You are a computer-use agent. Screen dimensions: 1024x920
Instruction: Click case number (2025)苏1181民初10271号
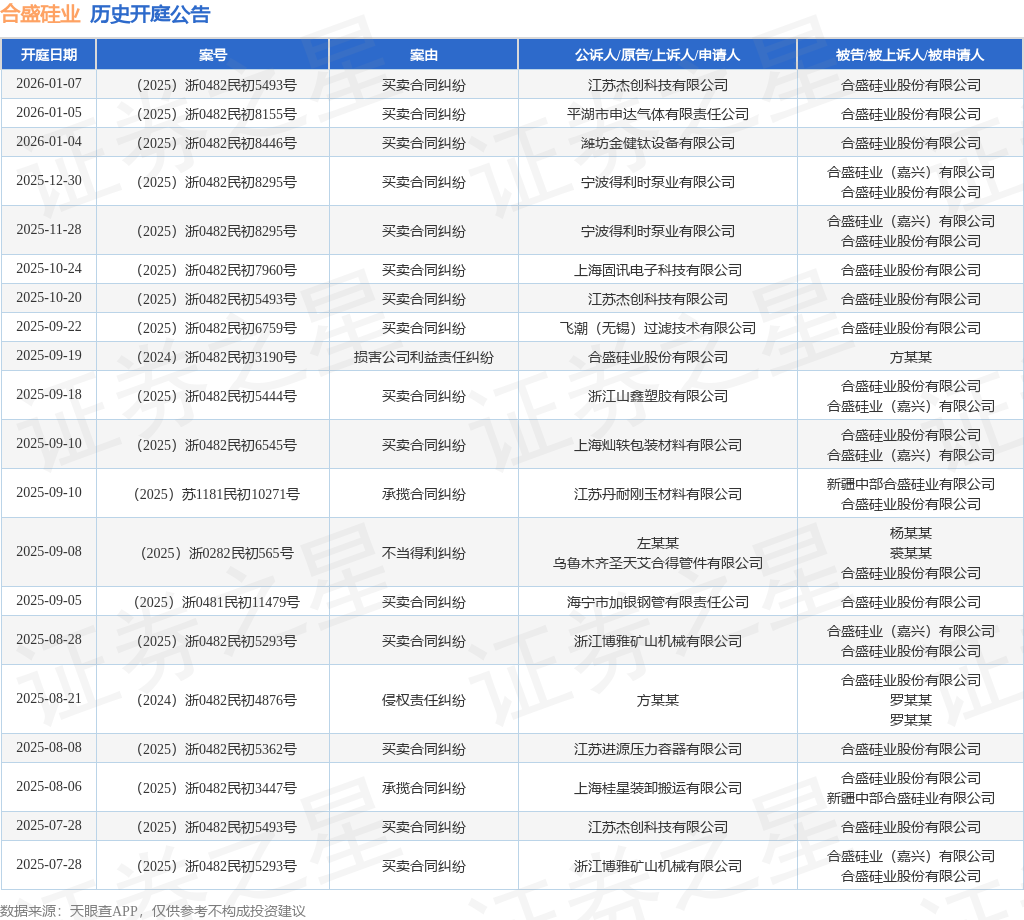[216, 494]
